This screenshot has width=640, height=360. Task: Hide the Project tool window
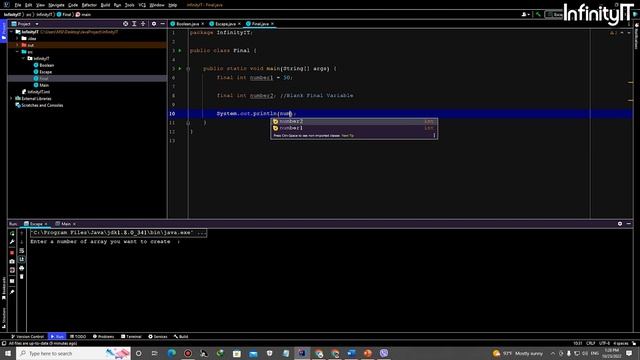click(x=162, y=24)
